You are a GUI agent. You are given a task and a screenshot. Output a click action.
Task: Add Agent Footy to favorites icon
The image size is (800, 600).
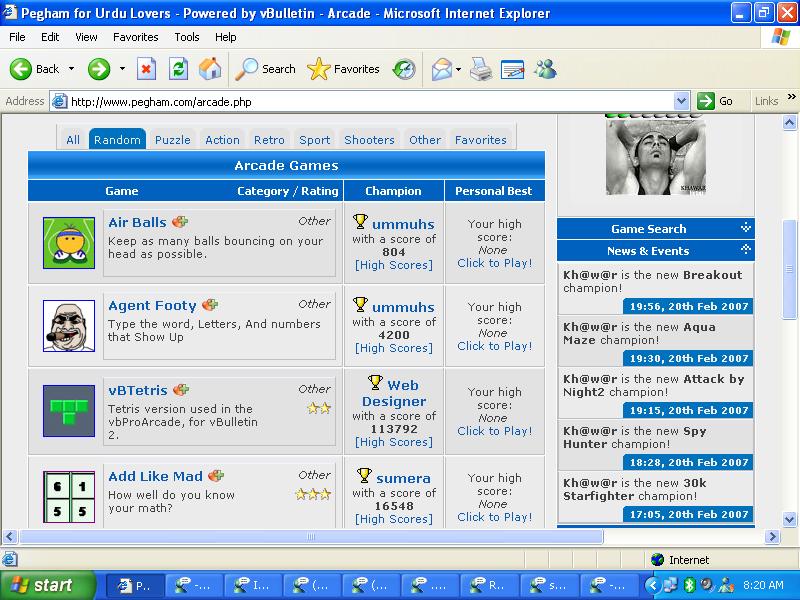(210, 305)
